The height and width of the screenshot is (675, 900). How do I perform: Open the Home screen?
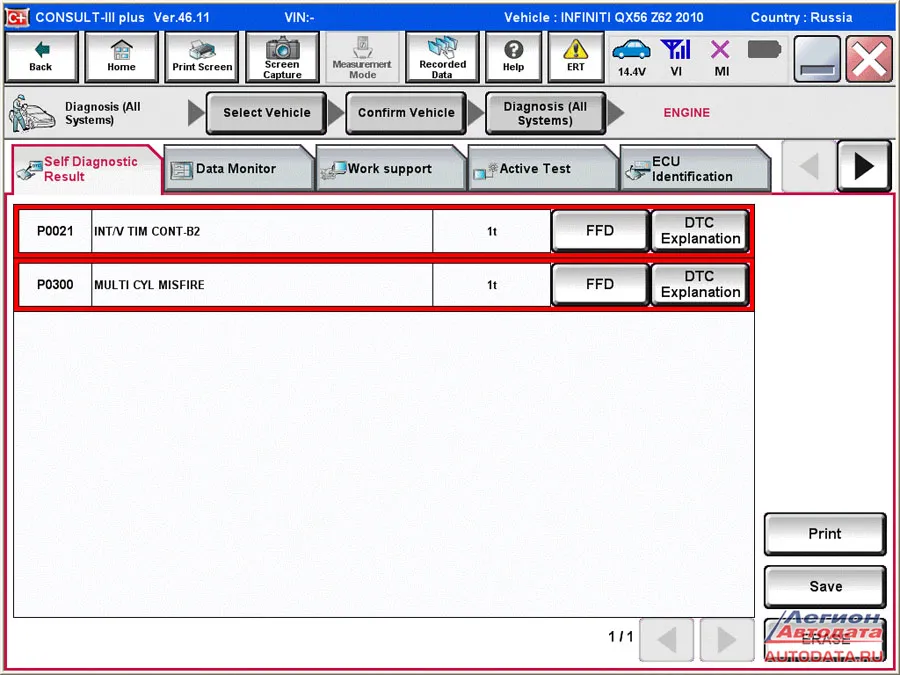[x=121, y=57]
